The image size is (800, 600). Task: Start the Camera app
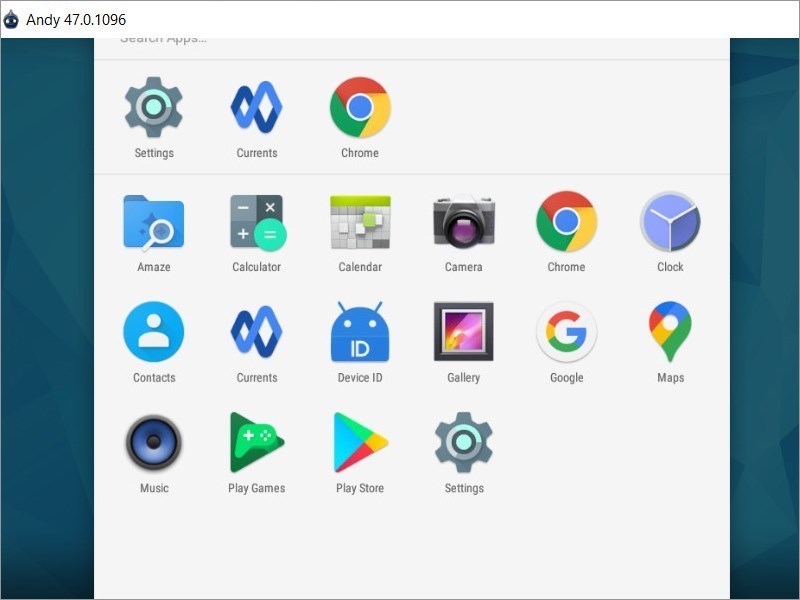(463, 222)
